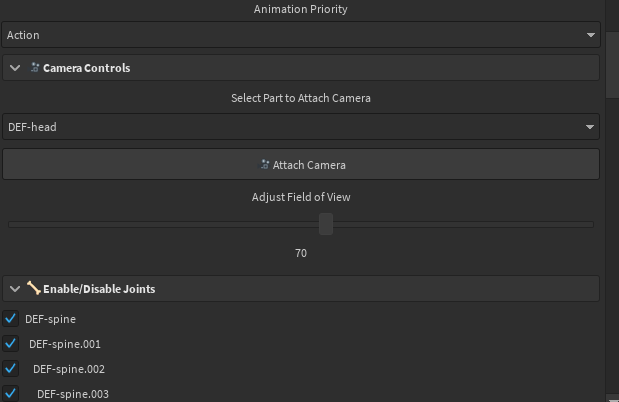619x402 pixels.
Task: Click the DEF-head dropdown arrow
Action: (590, 127)
